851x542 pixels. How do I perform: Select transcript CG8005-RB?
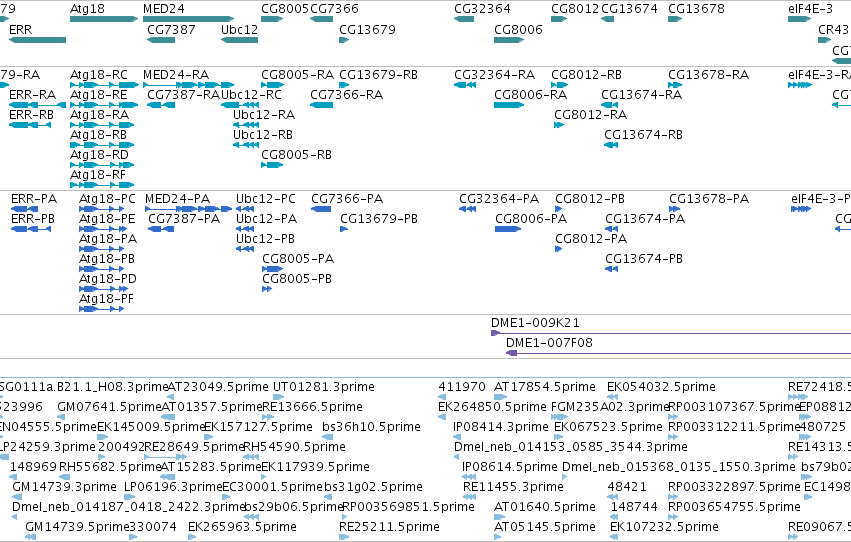296,155
